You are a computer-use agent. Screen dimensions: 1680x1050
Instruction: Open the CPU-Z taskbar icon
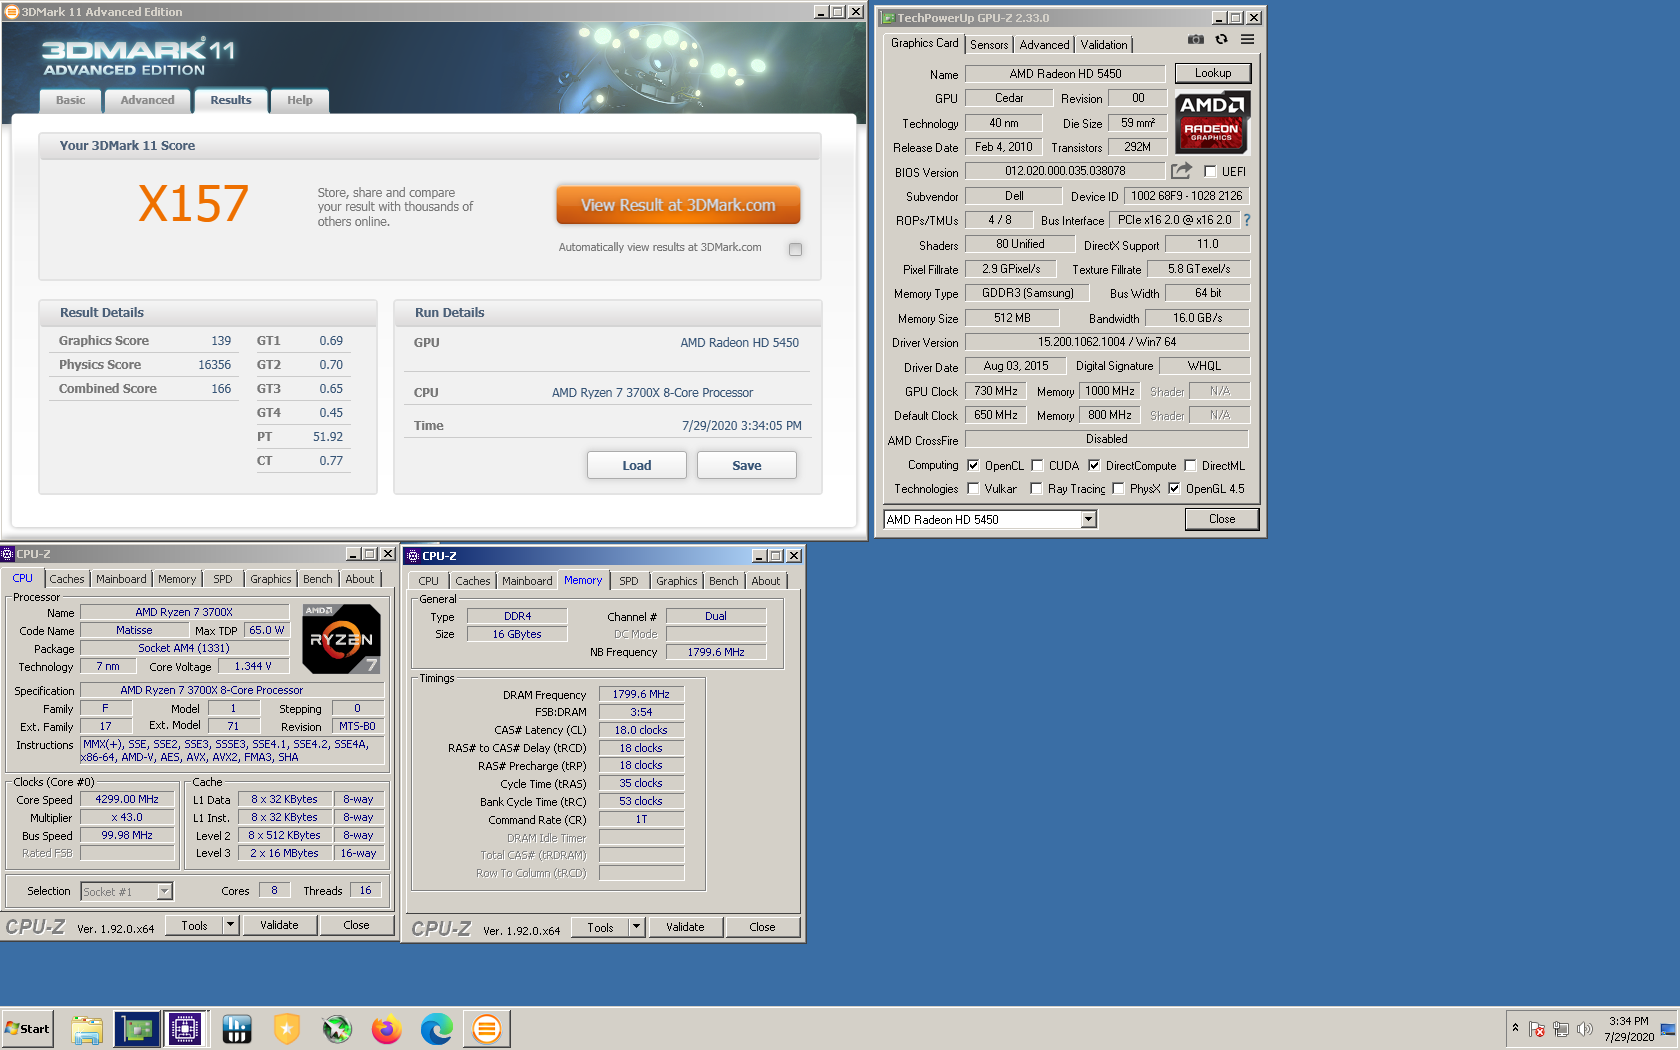click(185, 1029)
